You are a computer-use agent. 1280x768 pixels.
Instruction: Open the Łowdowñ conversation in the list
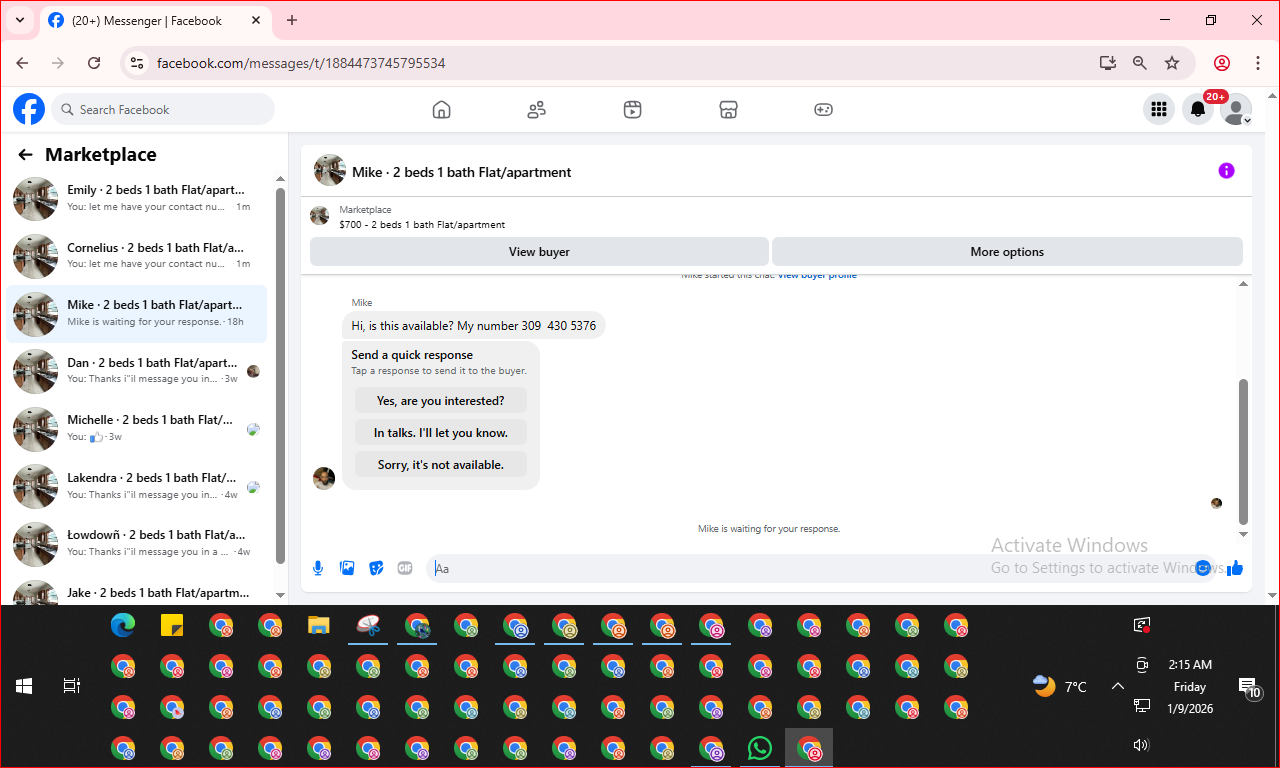[x=137, y=543]
